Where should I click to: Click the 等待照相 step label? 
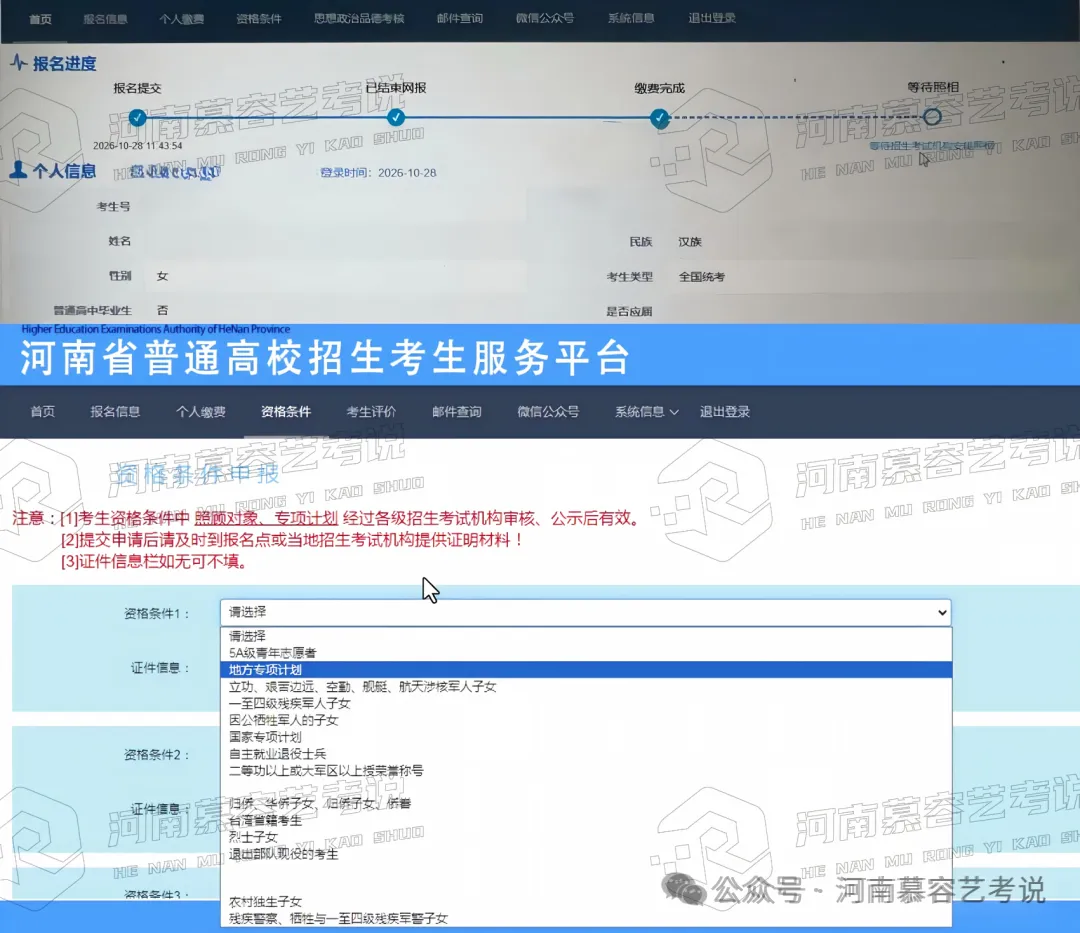[x=933, y=87]
